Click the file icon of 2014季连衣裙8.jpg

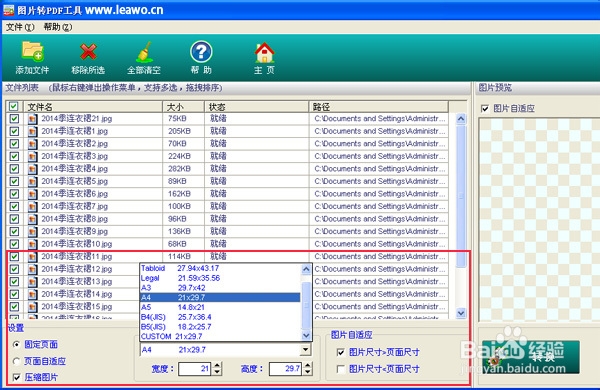[33, 219]
